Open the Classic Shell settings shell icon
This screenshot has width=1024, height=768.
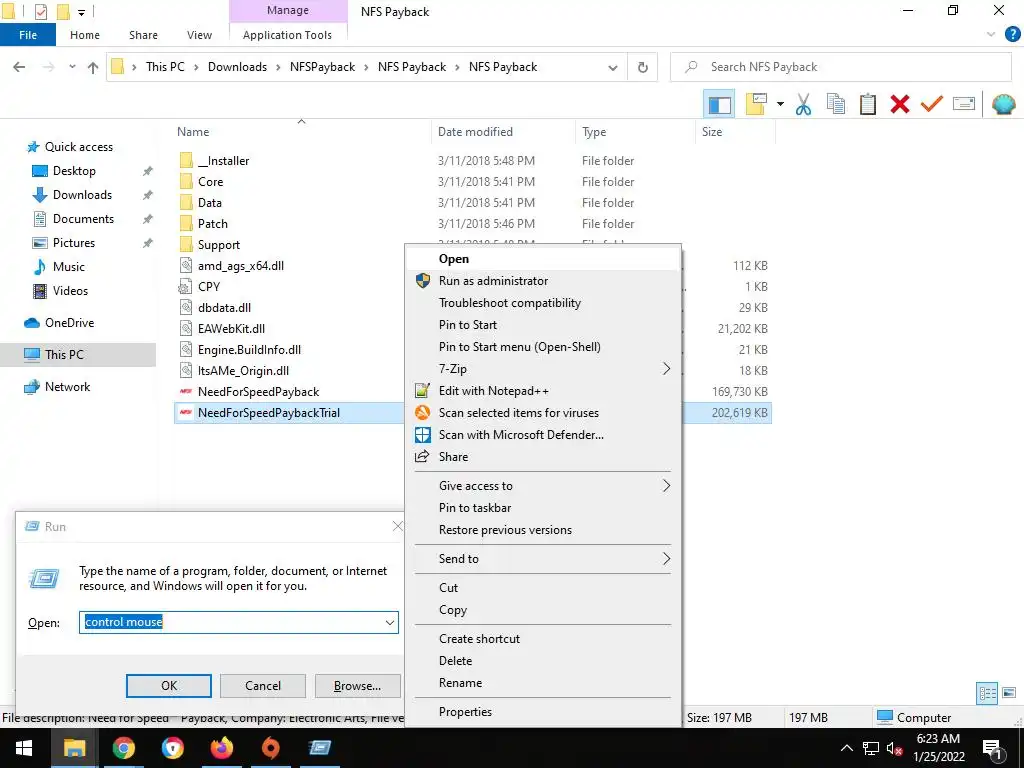pyautogui.click(x=1004, y=104)
